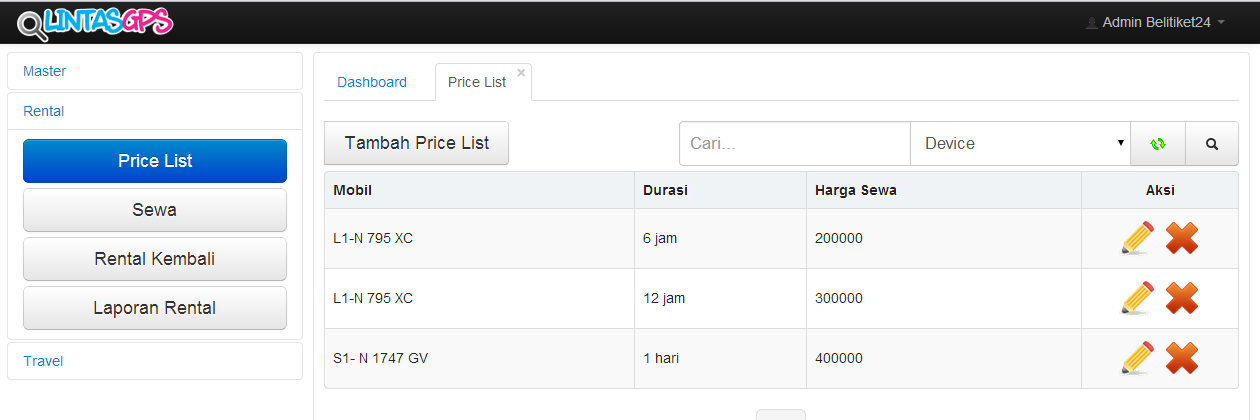Viewport: 1260px width, 420px height.
Task: Delete the 6 jam price entry
Action: (x=1182, y=238)
